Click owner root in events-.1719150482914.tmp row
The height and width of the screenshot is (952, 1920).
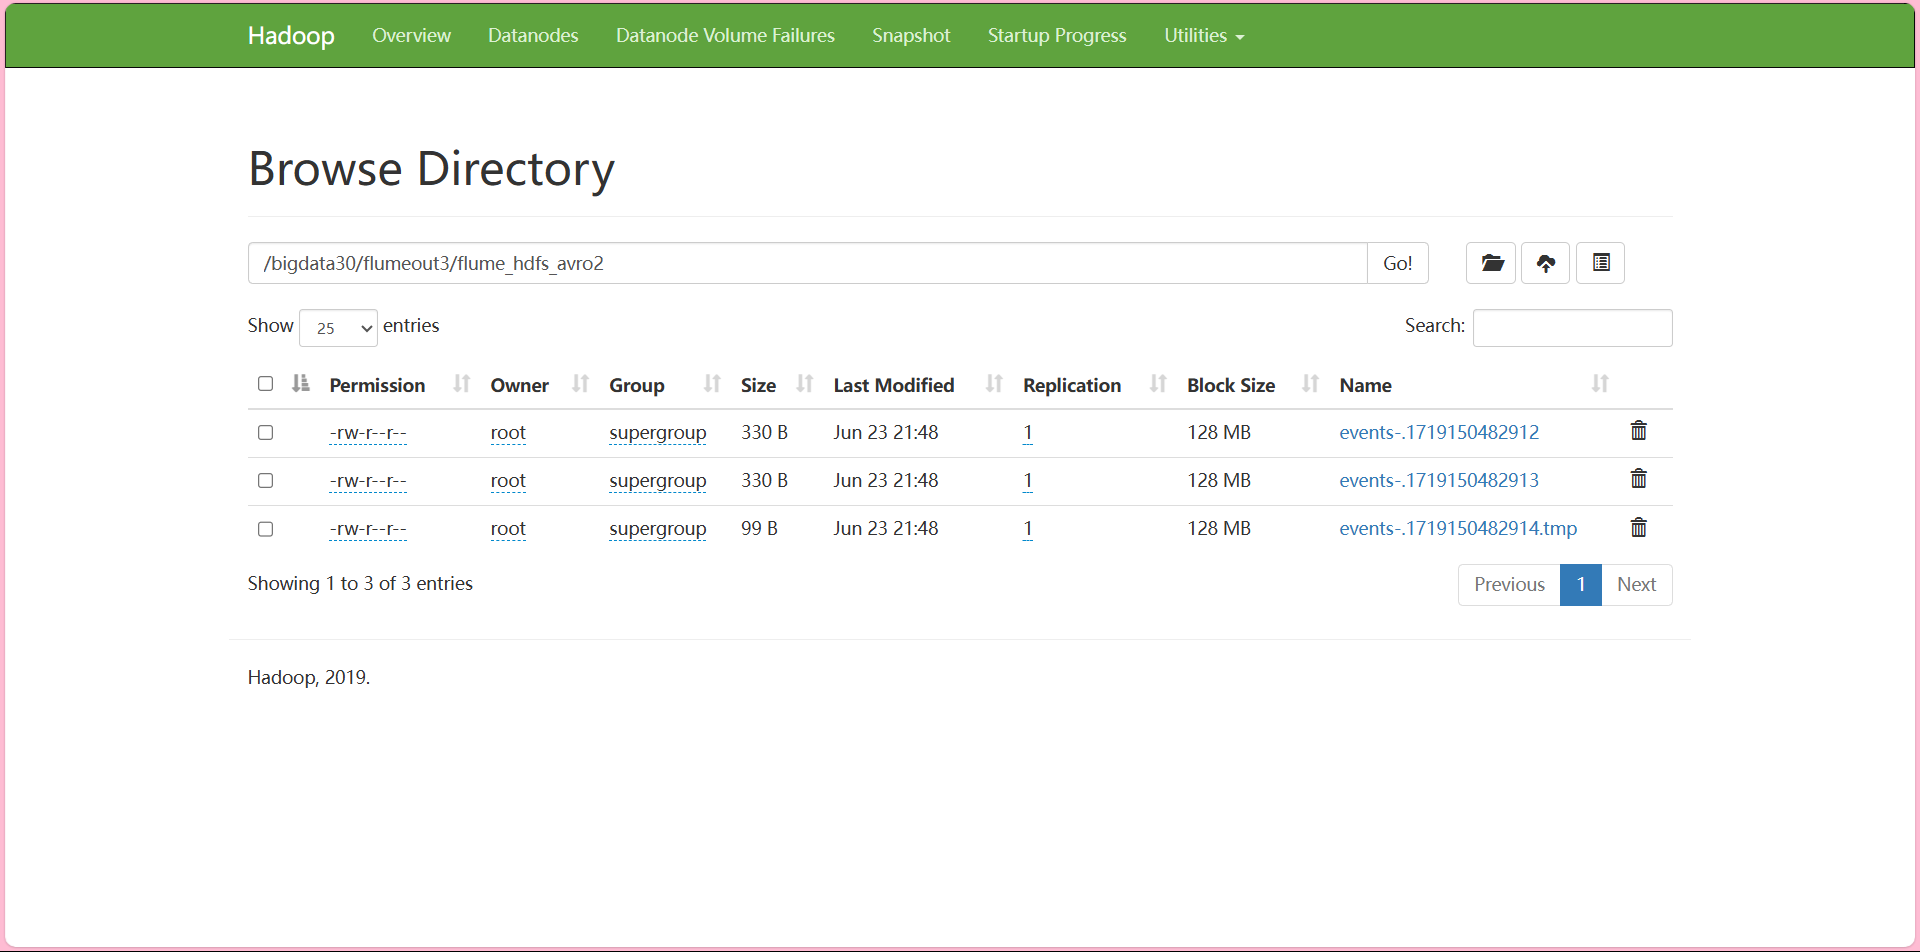tap(508, 529)
